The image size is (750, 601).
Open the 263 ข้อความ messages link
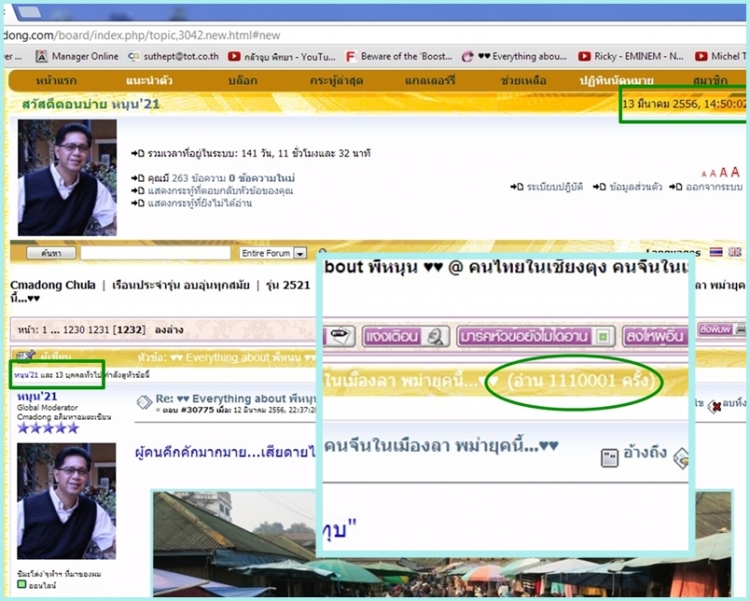[199, 178]
